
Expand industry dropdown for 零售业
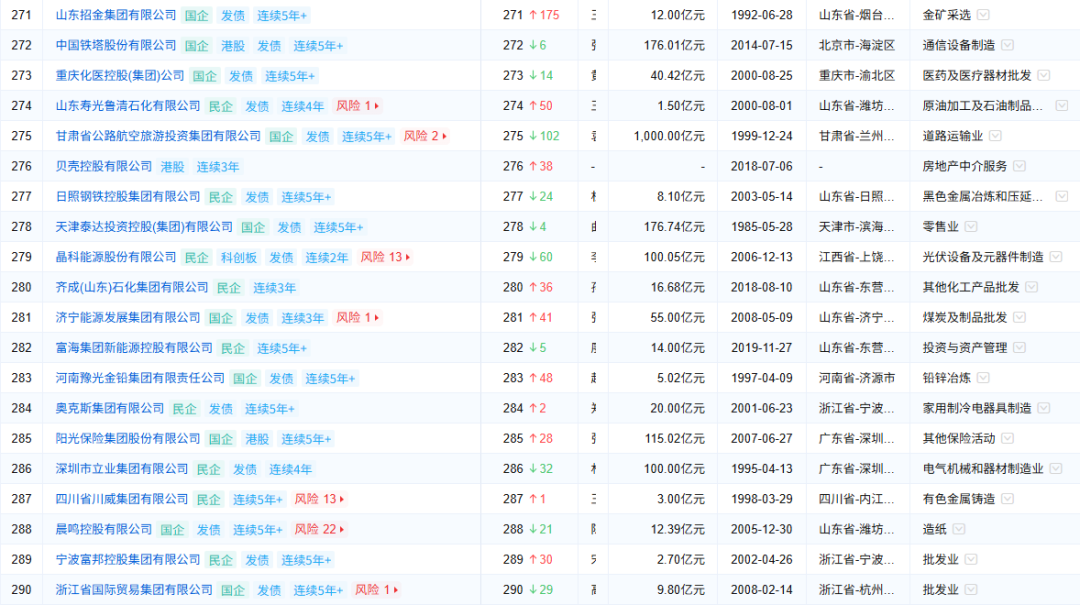[x=971, y=227]
